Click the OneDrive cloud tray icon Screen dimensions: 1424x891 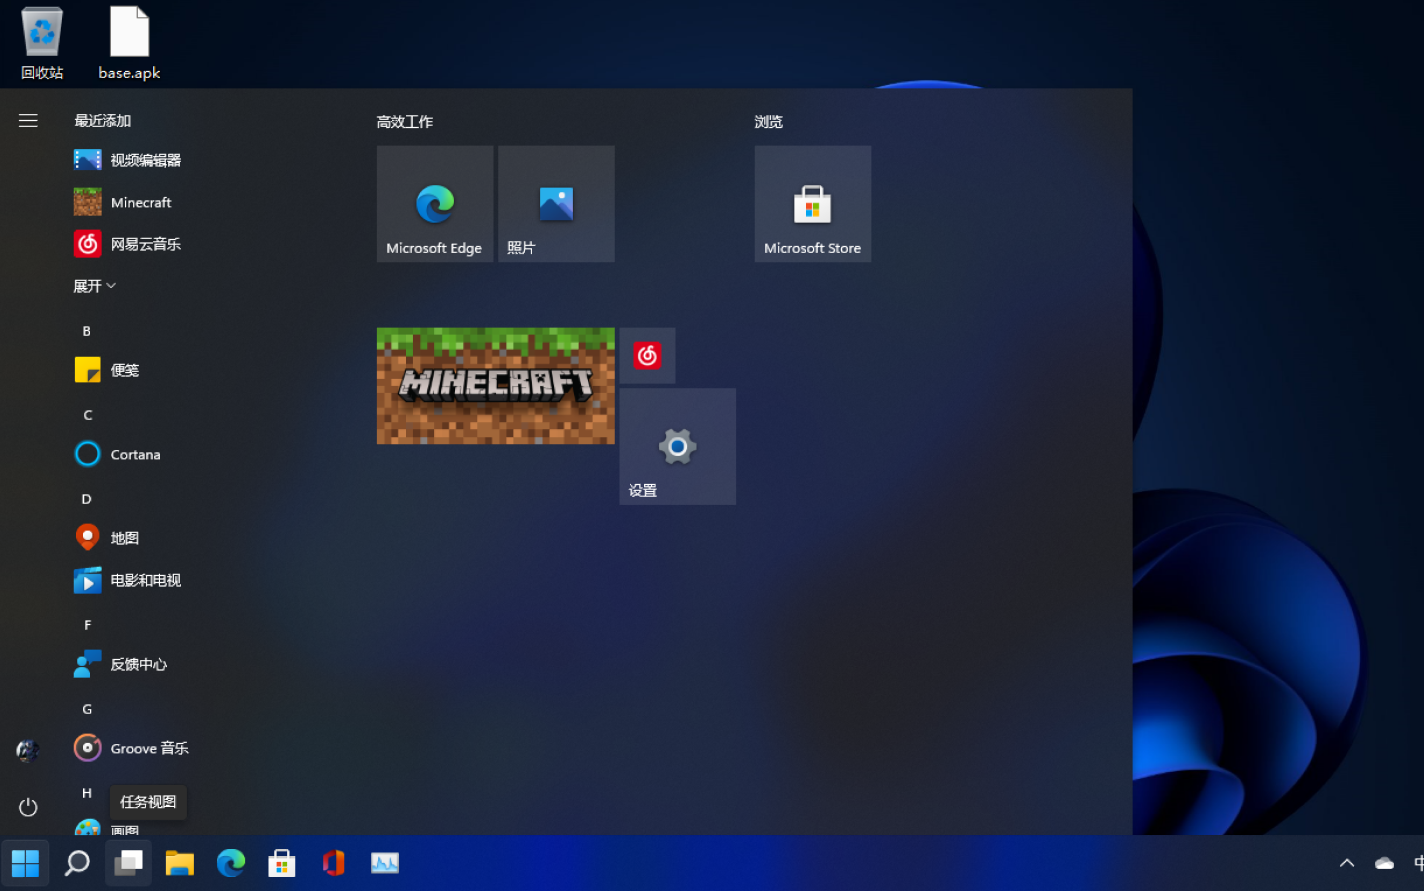point(1384,863)
